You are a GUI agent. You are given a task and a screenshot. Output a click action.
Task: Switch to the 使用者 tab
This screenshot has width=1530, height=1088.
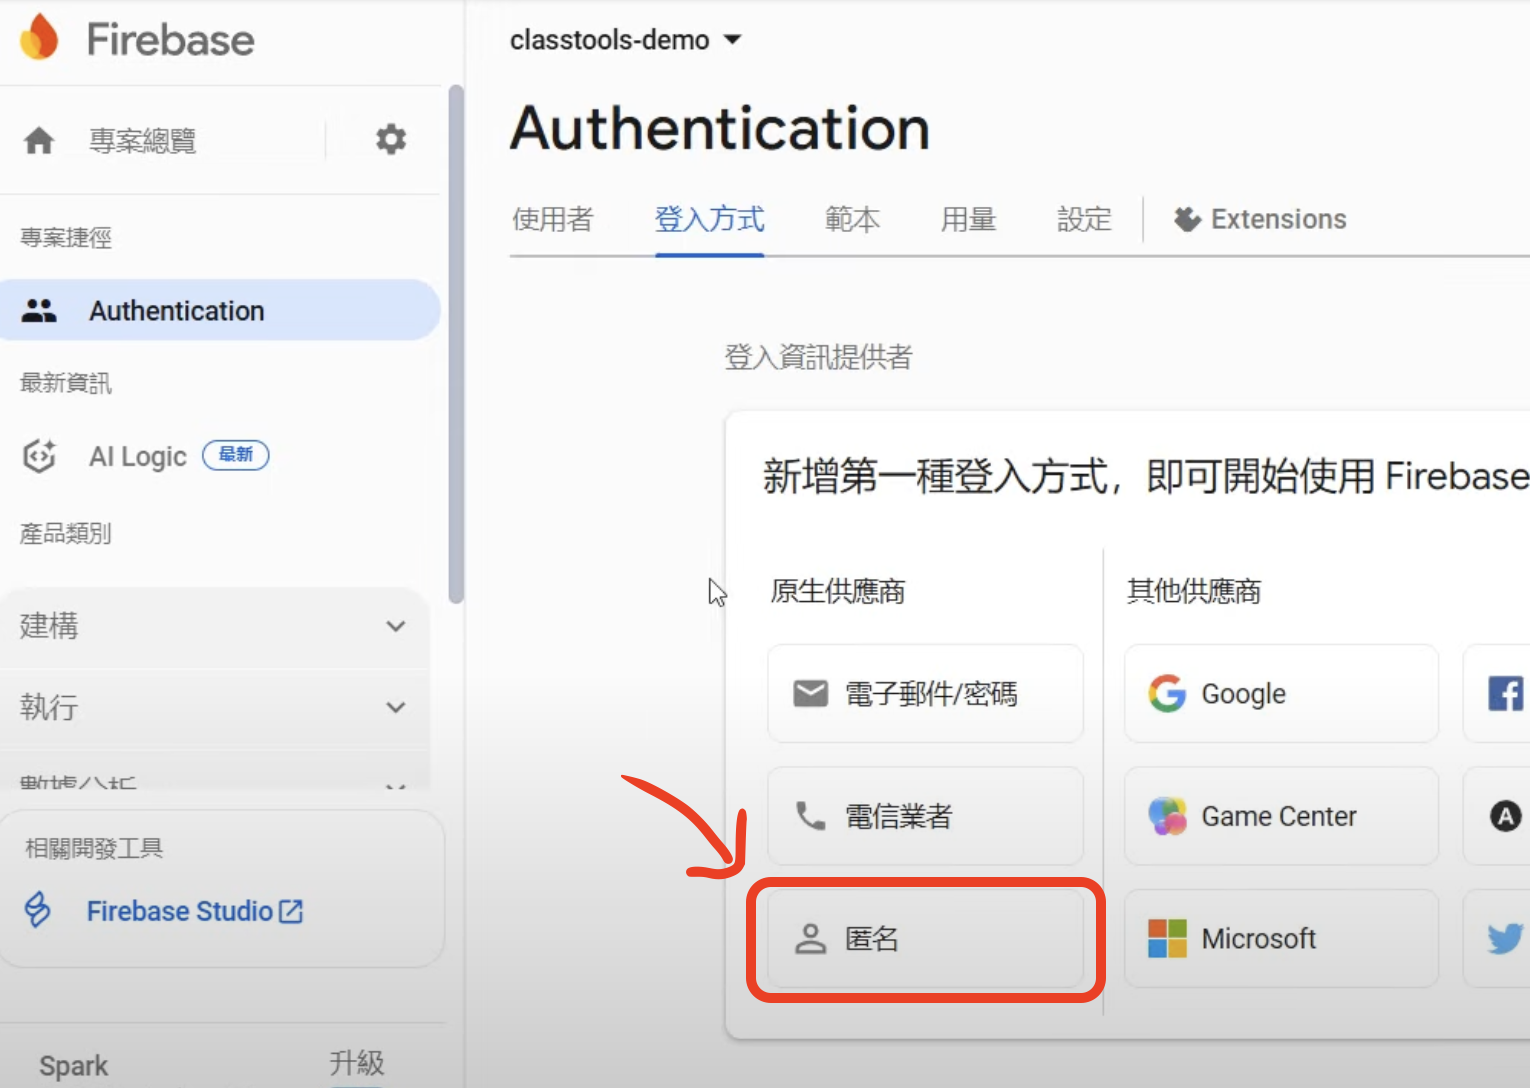point(553,219)
